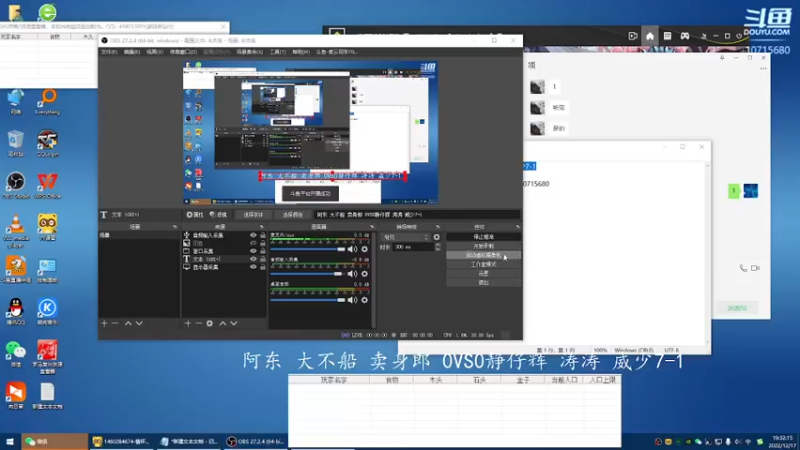Toggle lock on the 文本 (GDI+) source
Screen dimensions: 800x450
point(263,259)
